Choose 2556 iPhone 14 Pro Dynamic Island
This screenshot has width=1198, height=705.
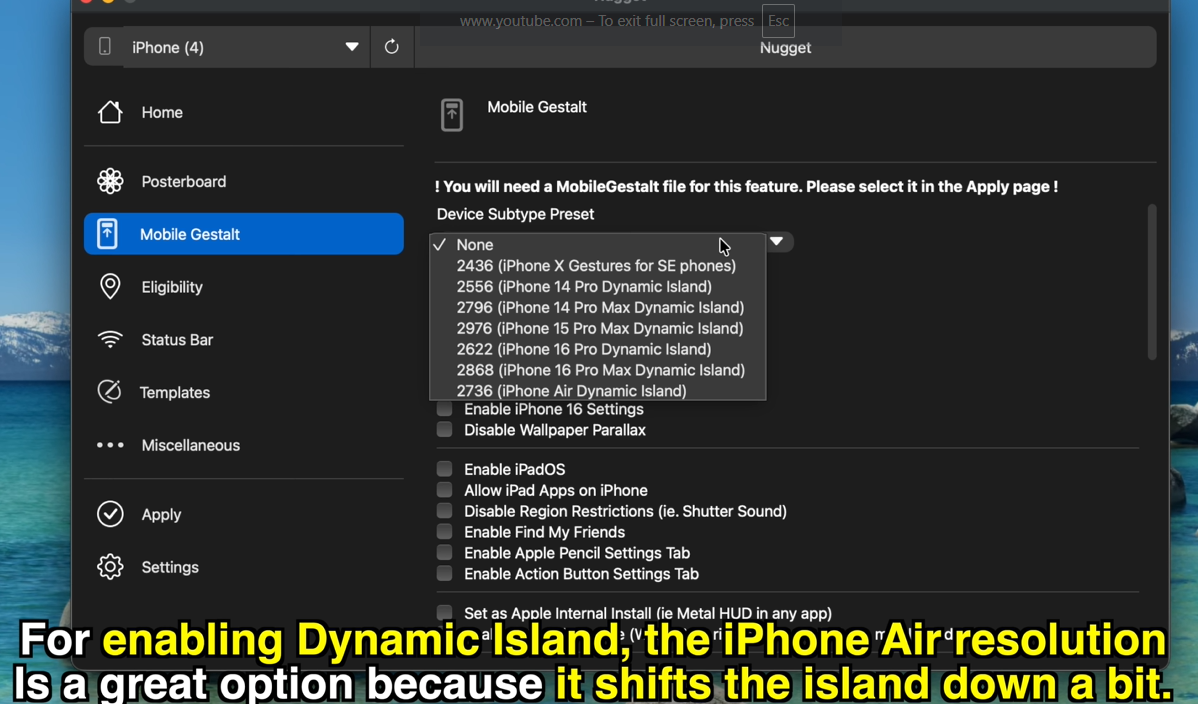(x=597, y=286)
